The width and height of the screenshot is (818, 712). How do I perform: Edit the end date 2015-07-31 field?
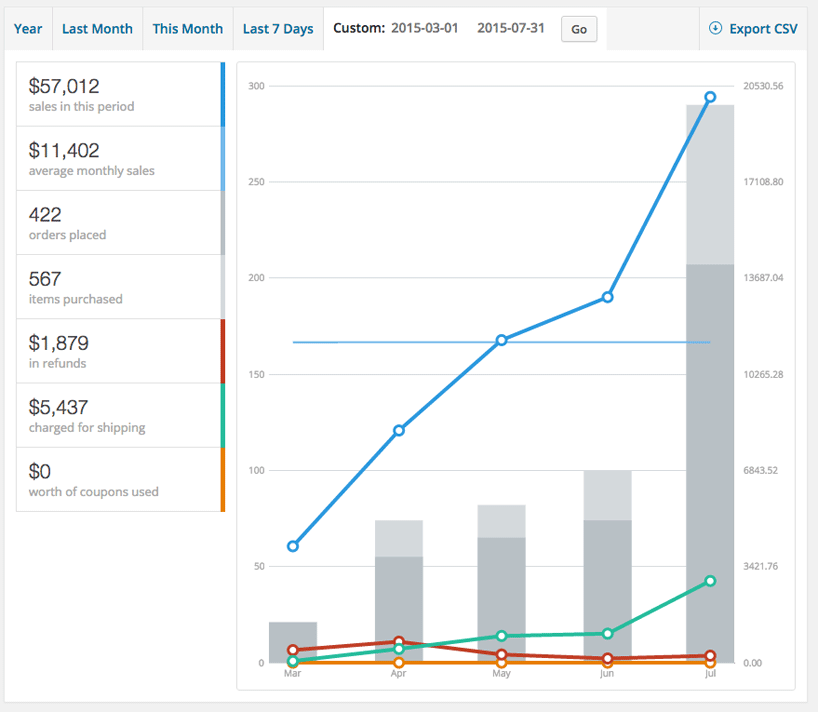tap(511, 28)
